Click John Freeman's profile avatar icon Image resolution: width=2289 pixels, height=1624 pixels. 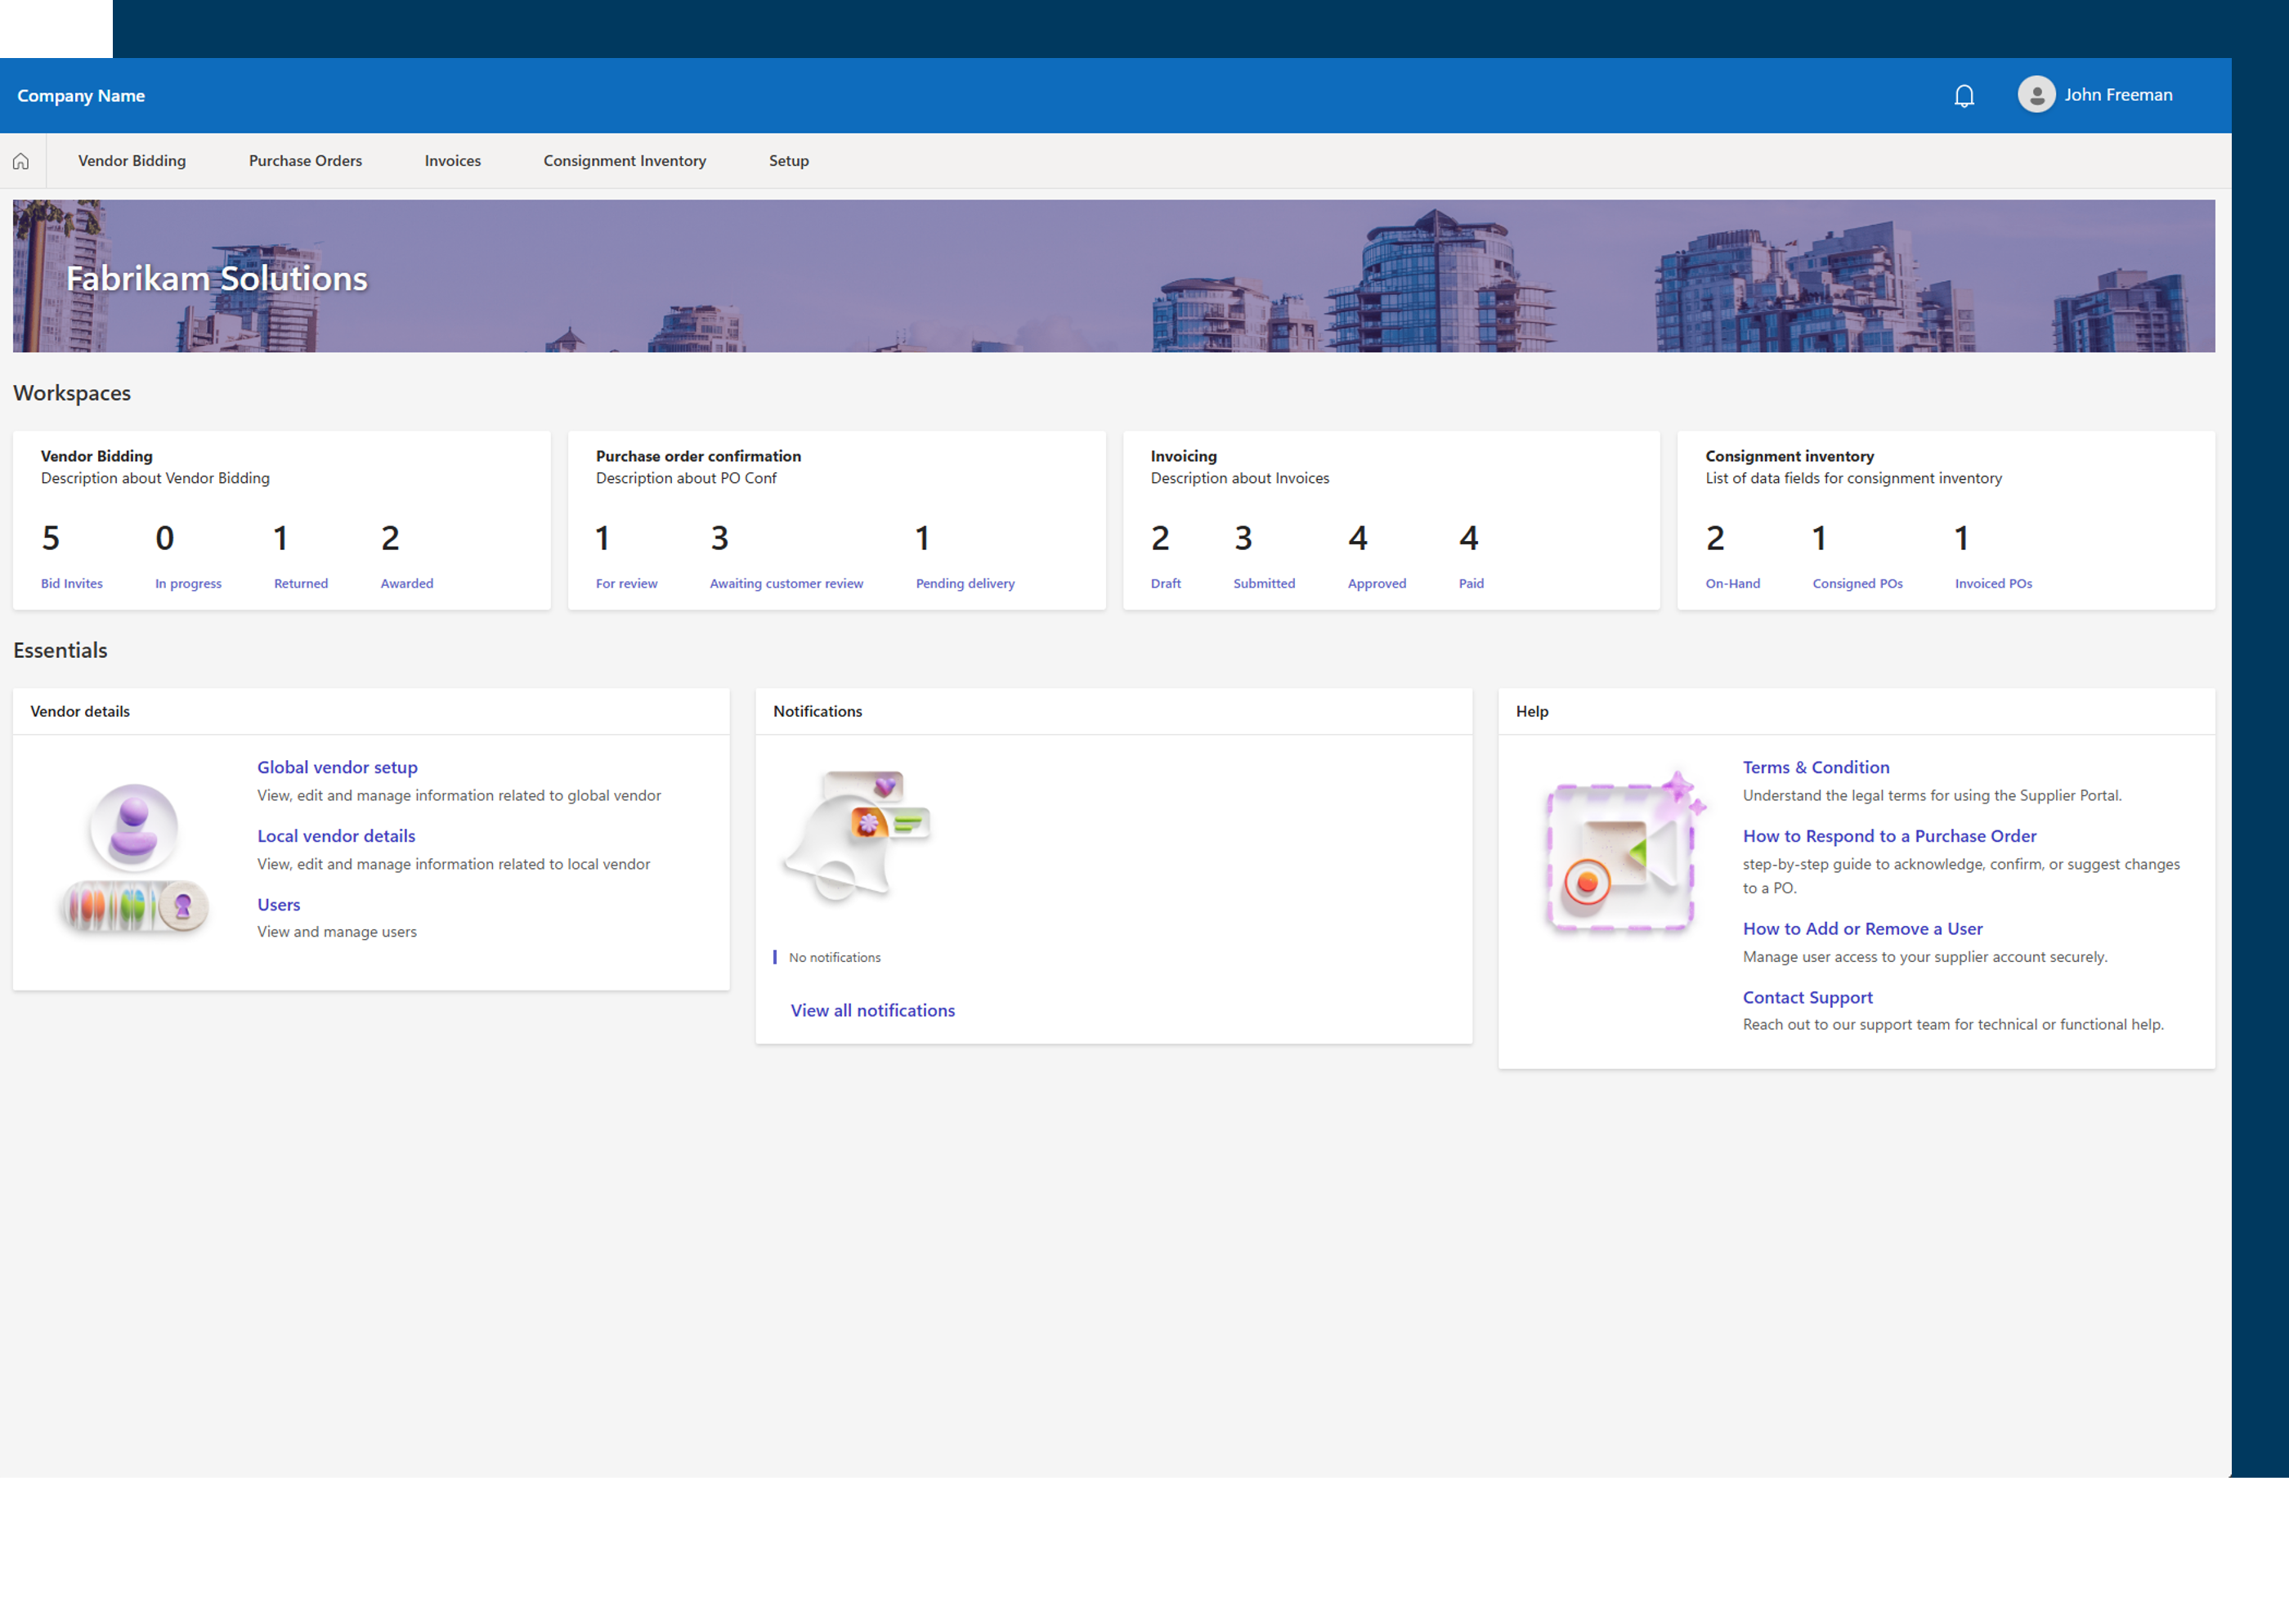(2036, 95)
